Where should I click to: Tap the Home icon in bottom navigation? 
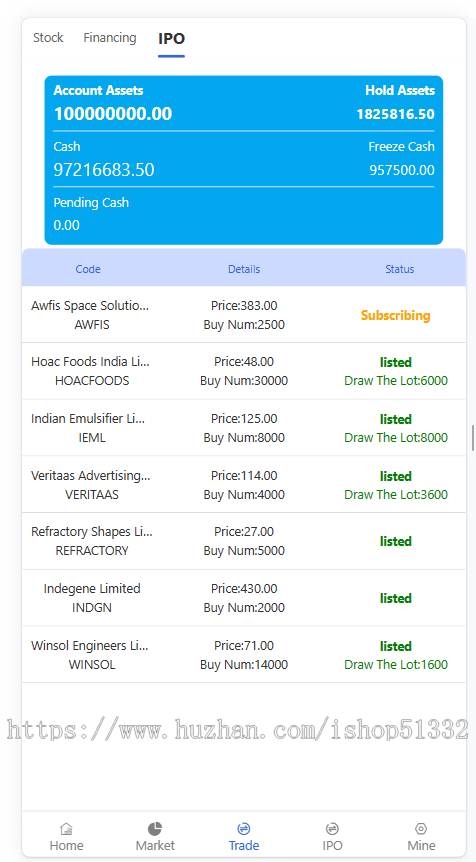[x=67, y=828]
